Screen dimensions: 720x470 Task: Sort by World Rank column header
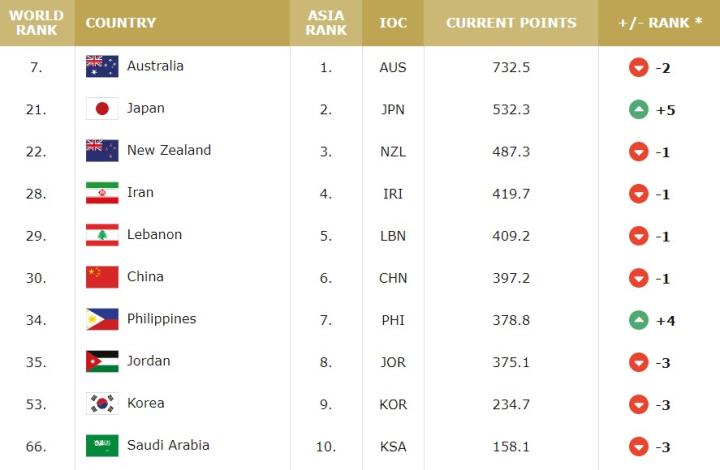37,23
